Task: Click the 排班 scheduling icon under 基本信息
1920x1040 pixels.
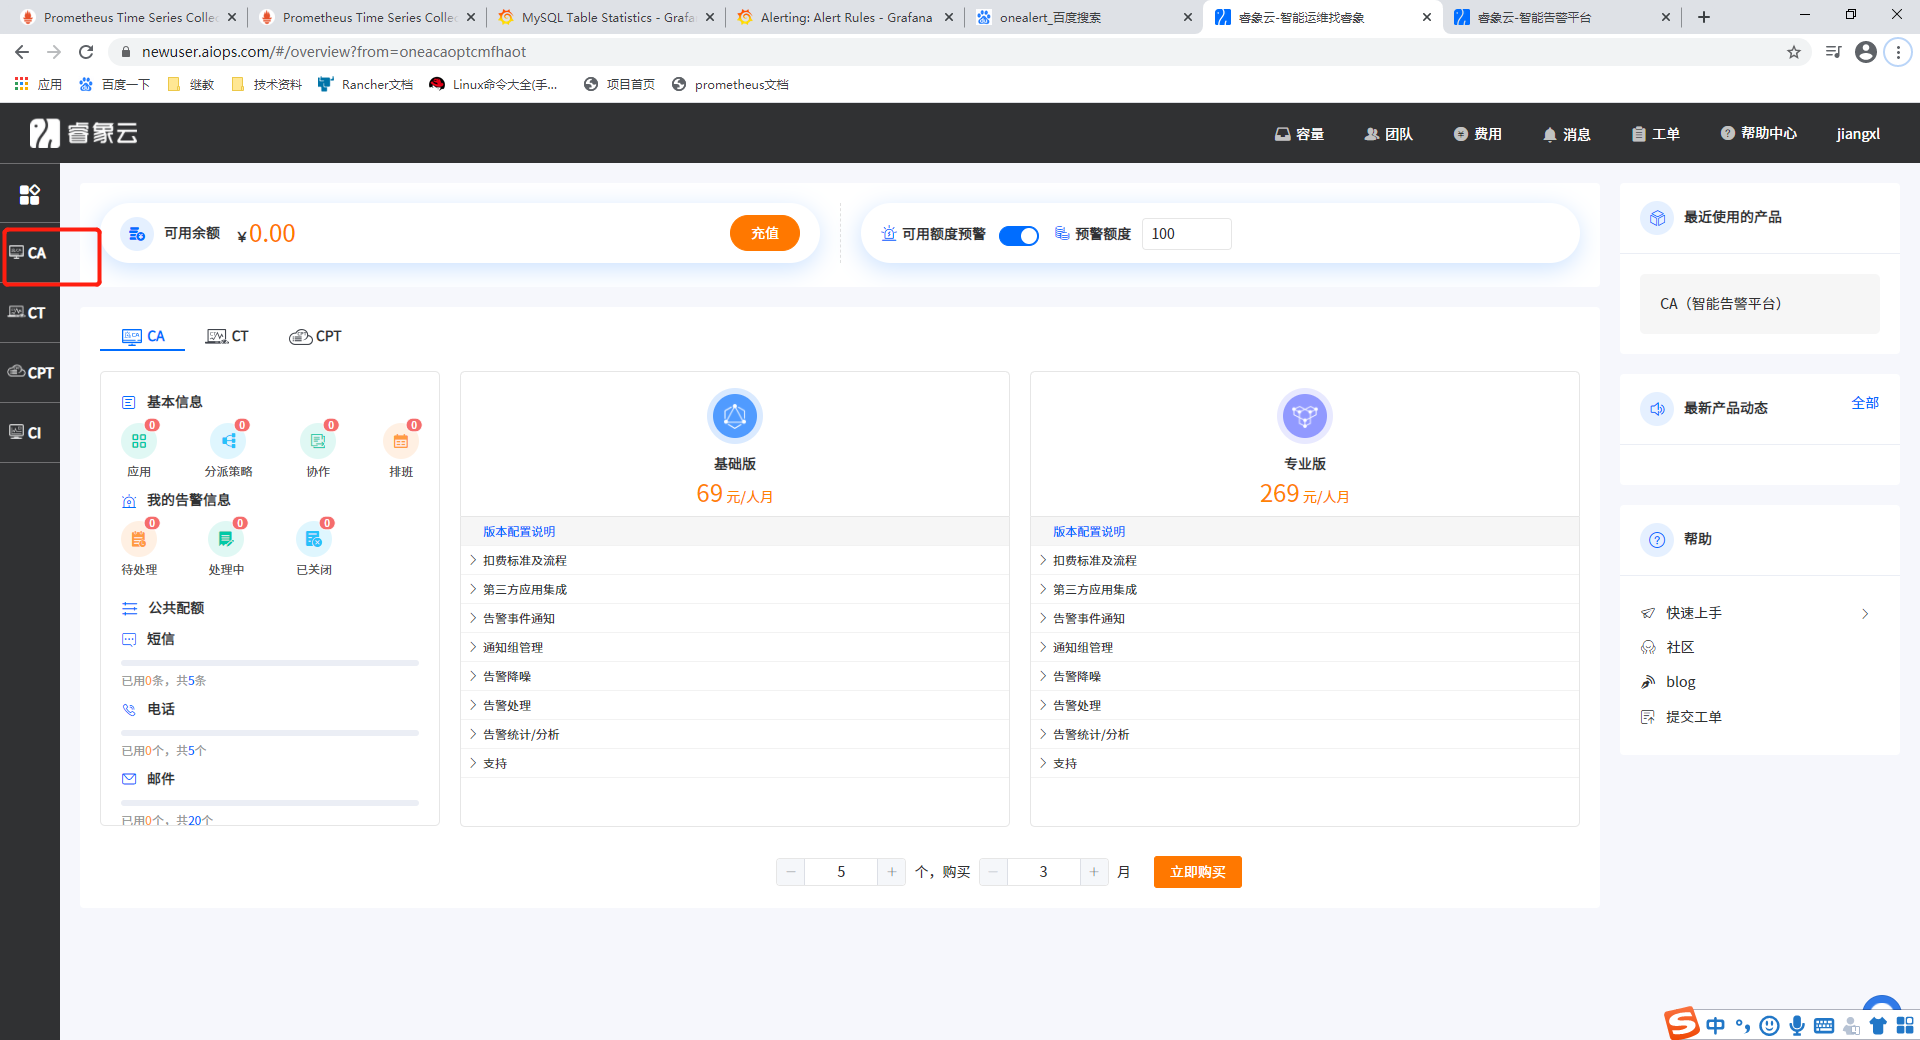Action: (x=400, y=440)
